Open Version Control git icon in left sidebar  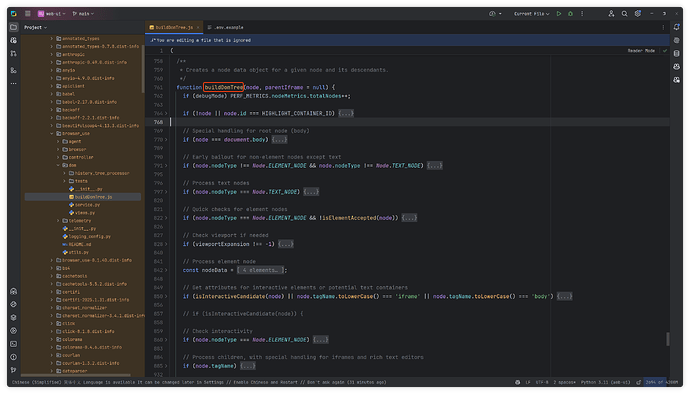[x=14, y=370]
